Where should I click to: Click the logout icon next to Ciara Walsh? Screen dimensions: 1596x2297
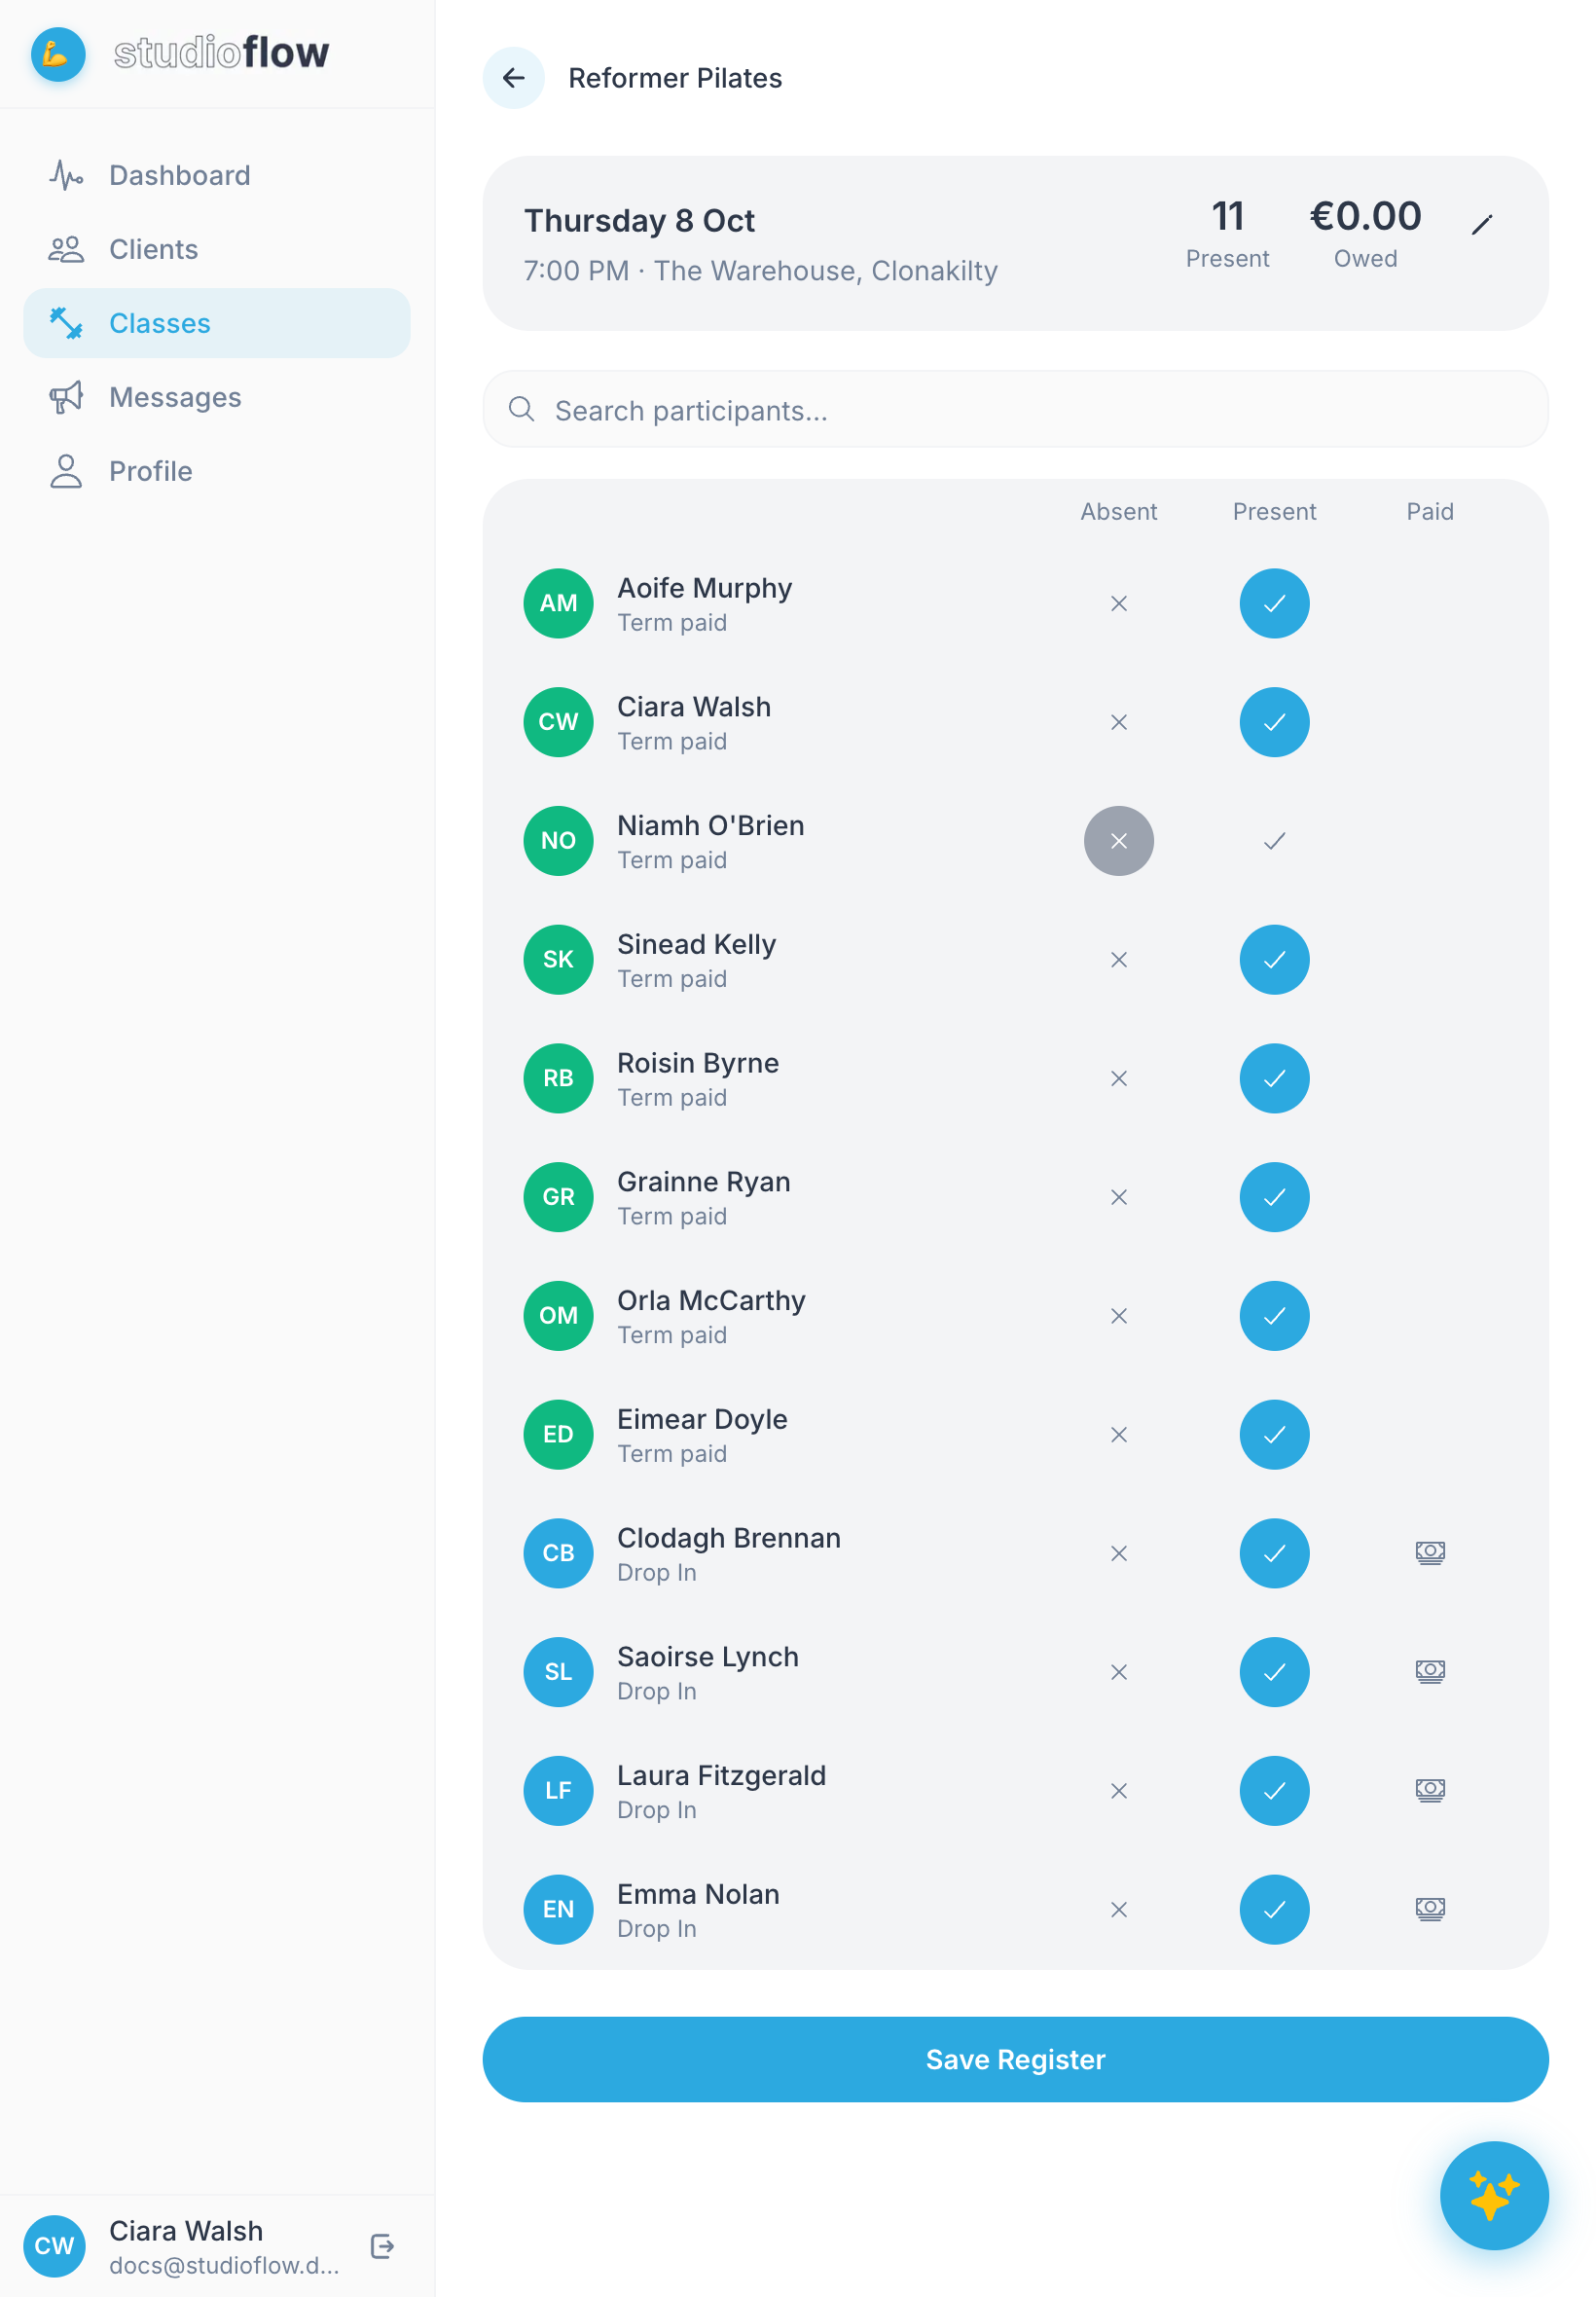tap(382, 2246)
